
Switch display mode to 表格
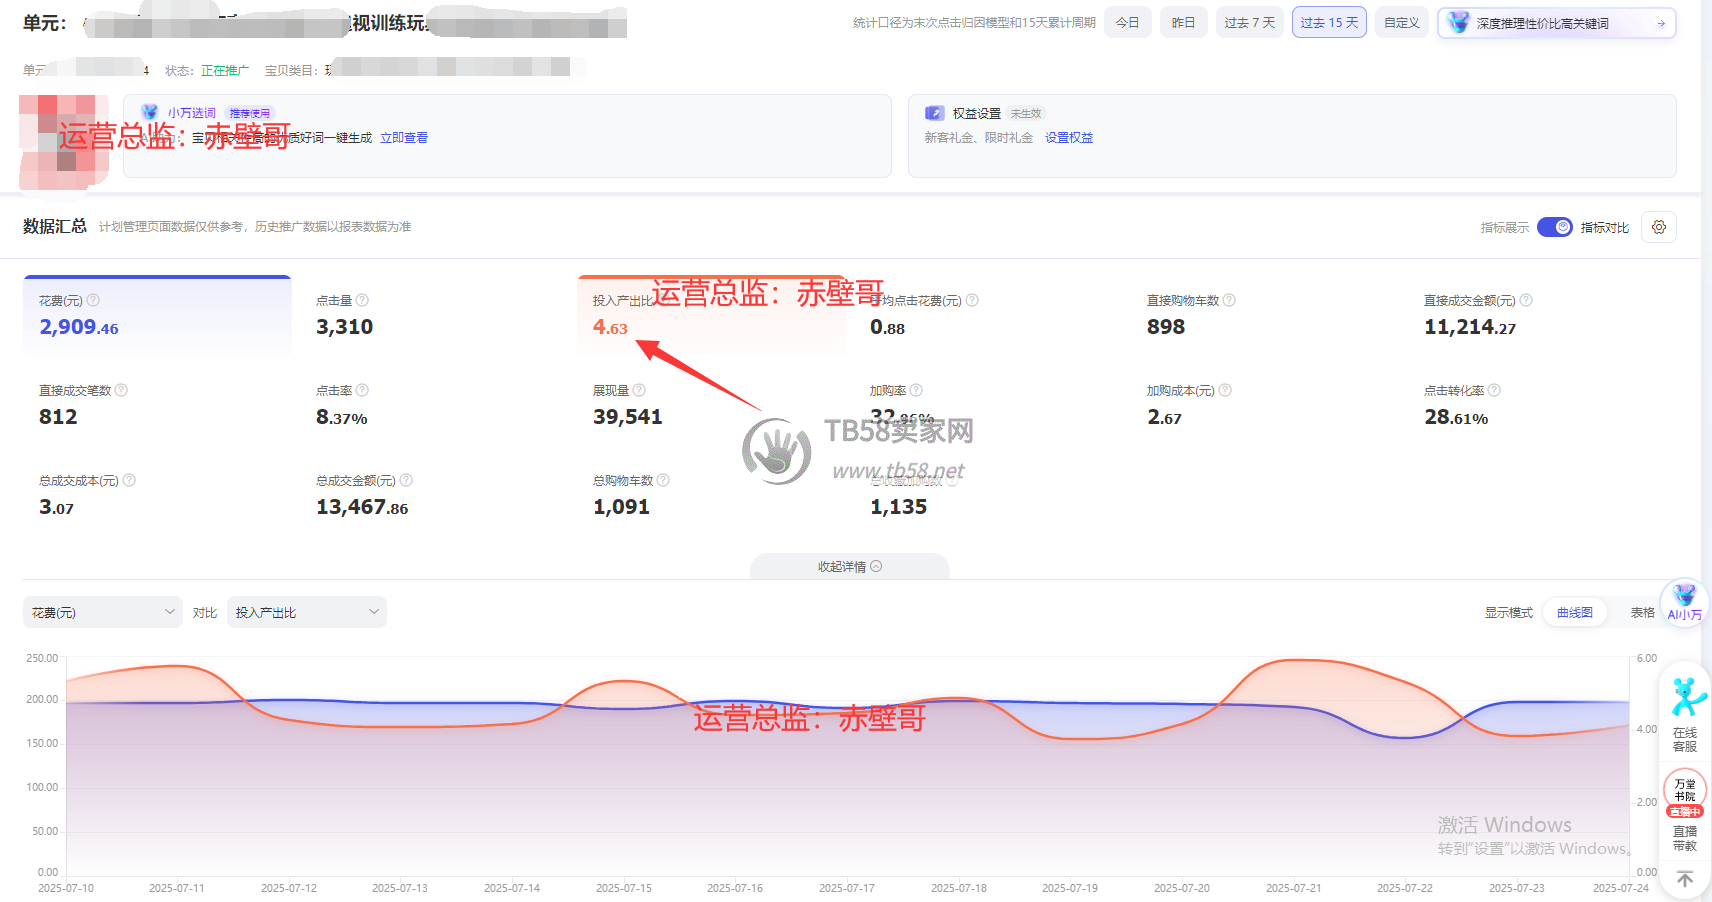1642,612
